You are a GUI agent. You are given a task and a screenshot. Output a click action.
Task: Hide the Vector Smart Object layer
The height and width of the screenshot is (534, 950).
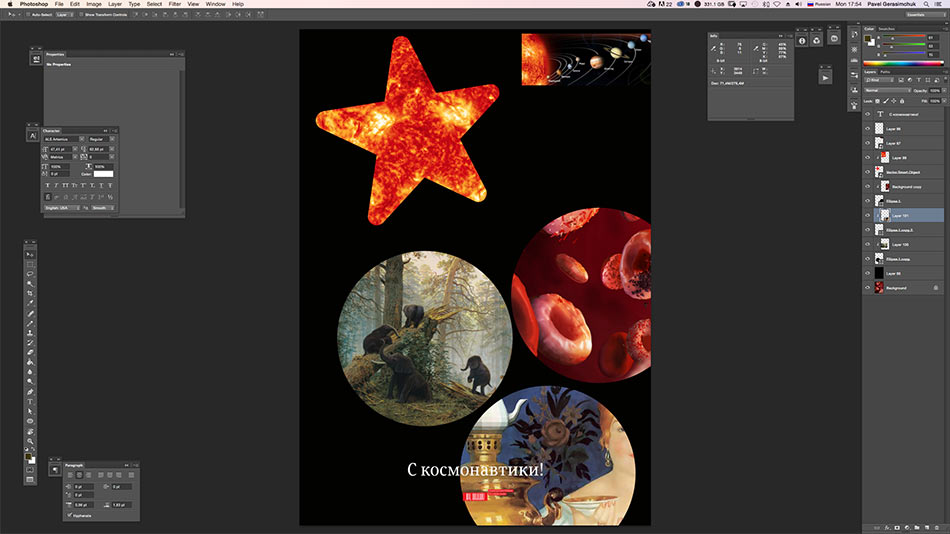pyautogui.click(x=868, y=172)
